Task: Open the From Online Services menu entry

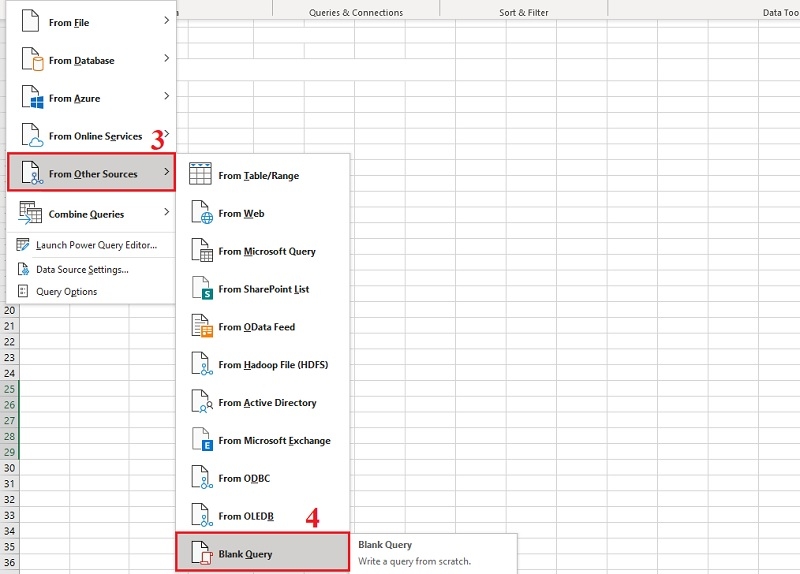Action: (91, 136)
